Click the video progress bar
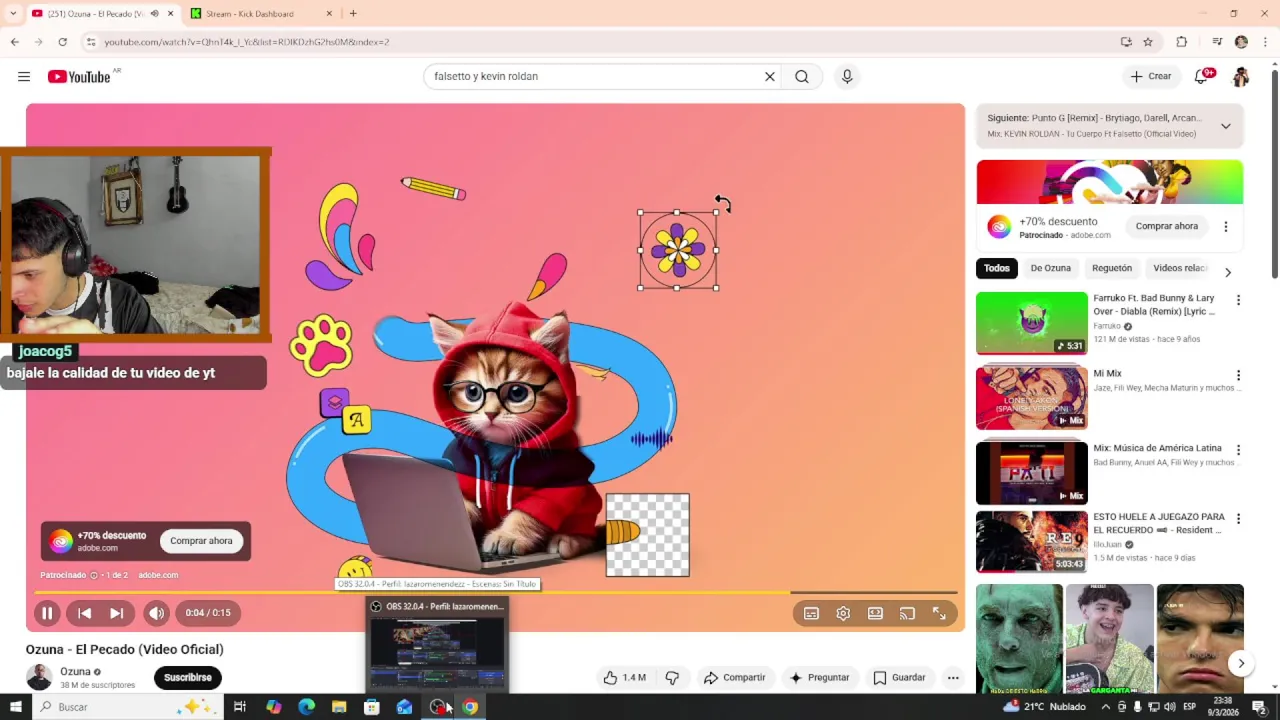Screen dimensions: 1280x720 pyautogui.click(x=496, y=593)
